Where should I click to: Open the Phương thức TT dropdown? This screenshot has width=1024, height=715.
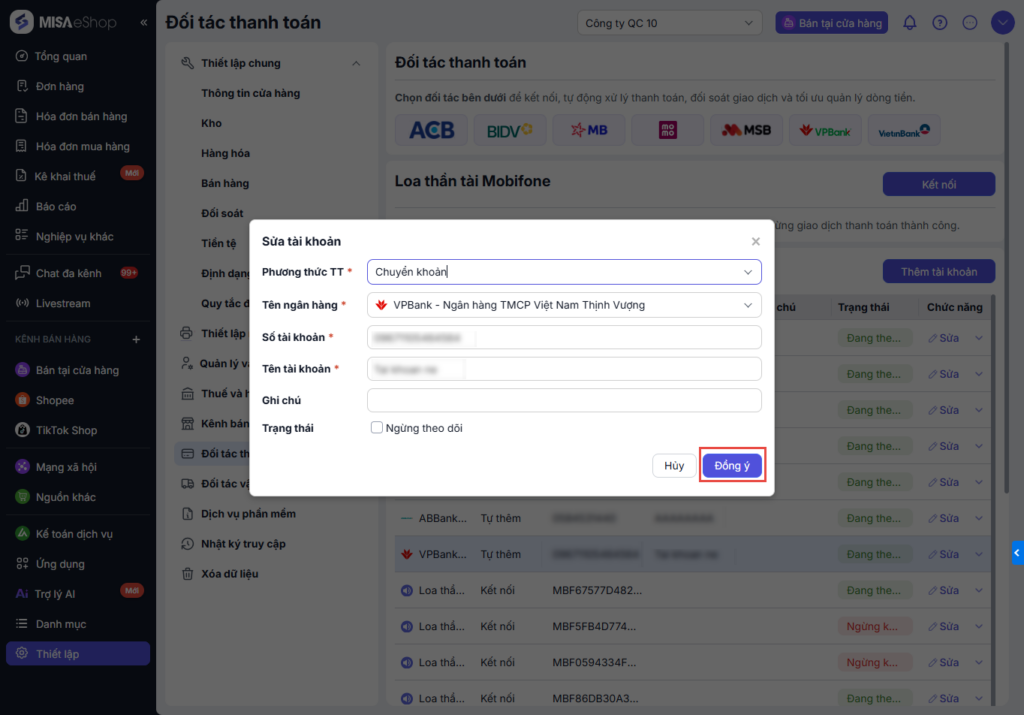coord(564,272)
